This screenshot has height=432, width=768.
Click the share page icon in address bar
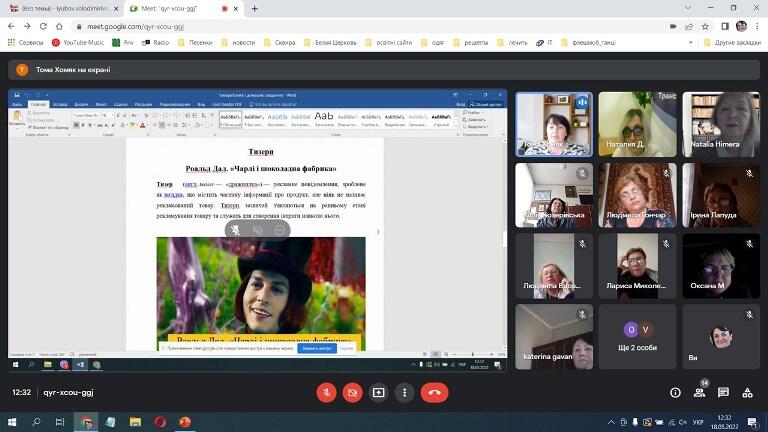point(689,26)
